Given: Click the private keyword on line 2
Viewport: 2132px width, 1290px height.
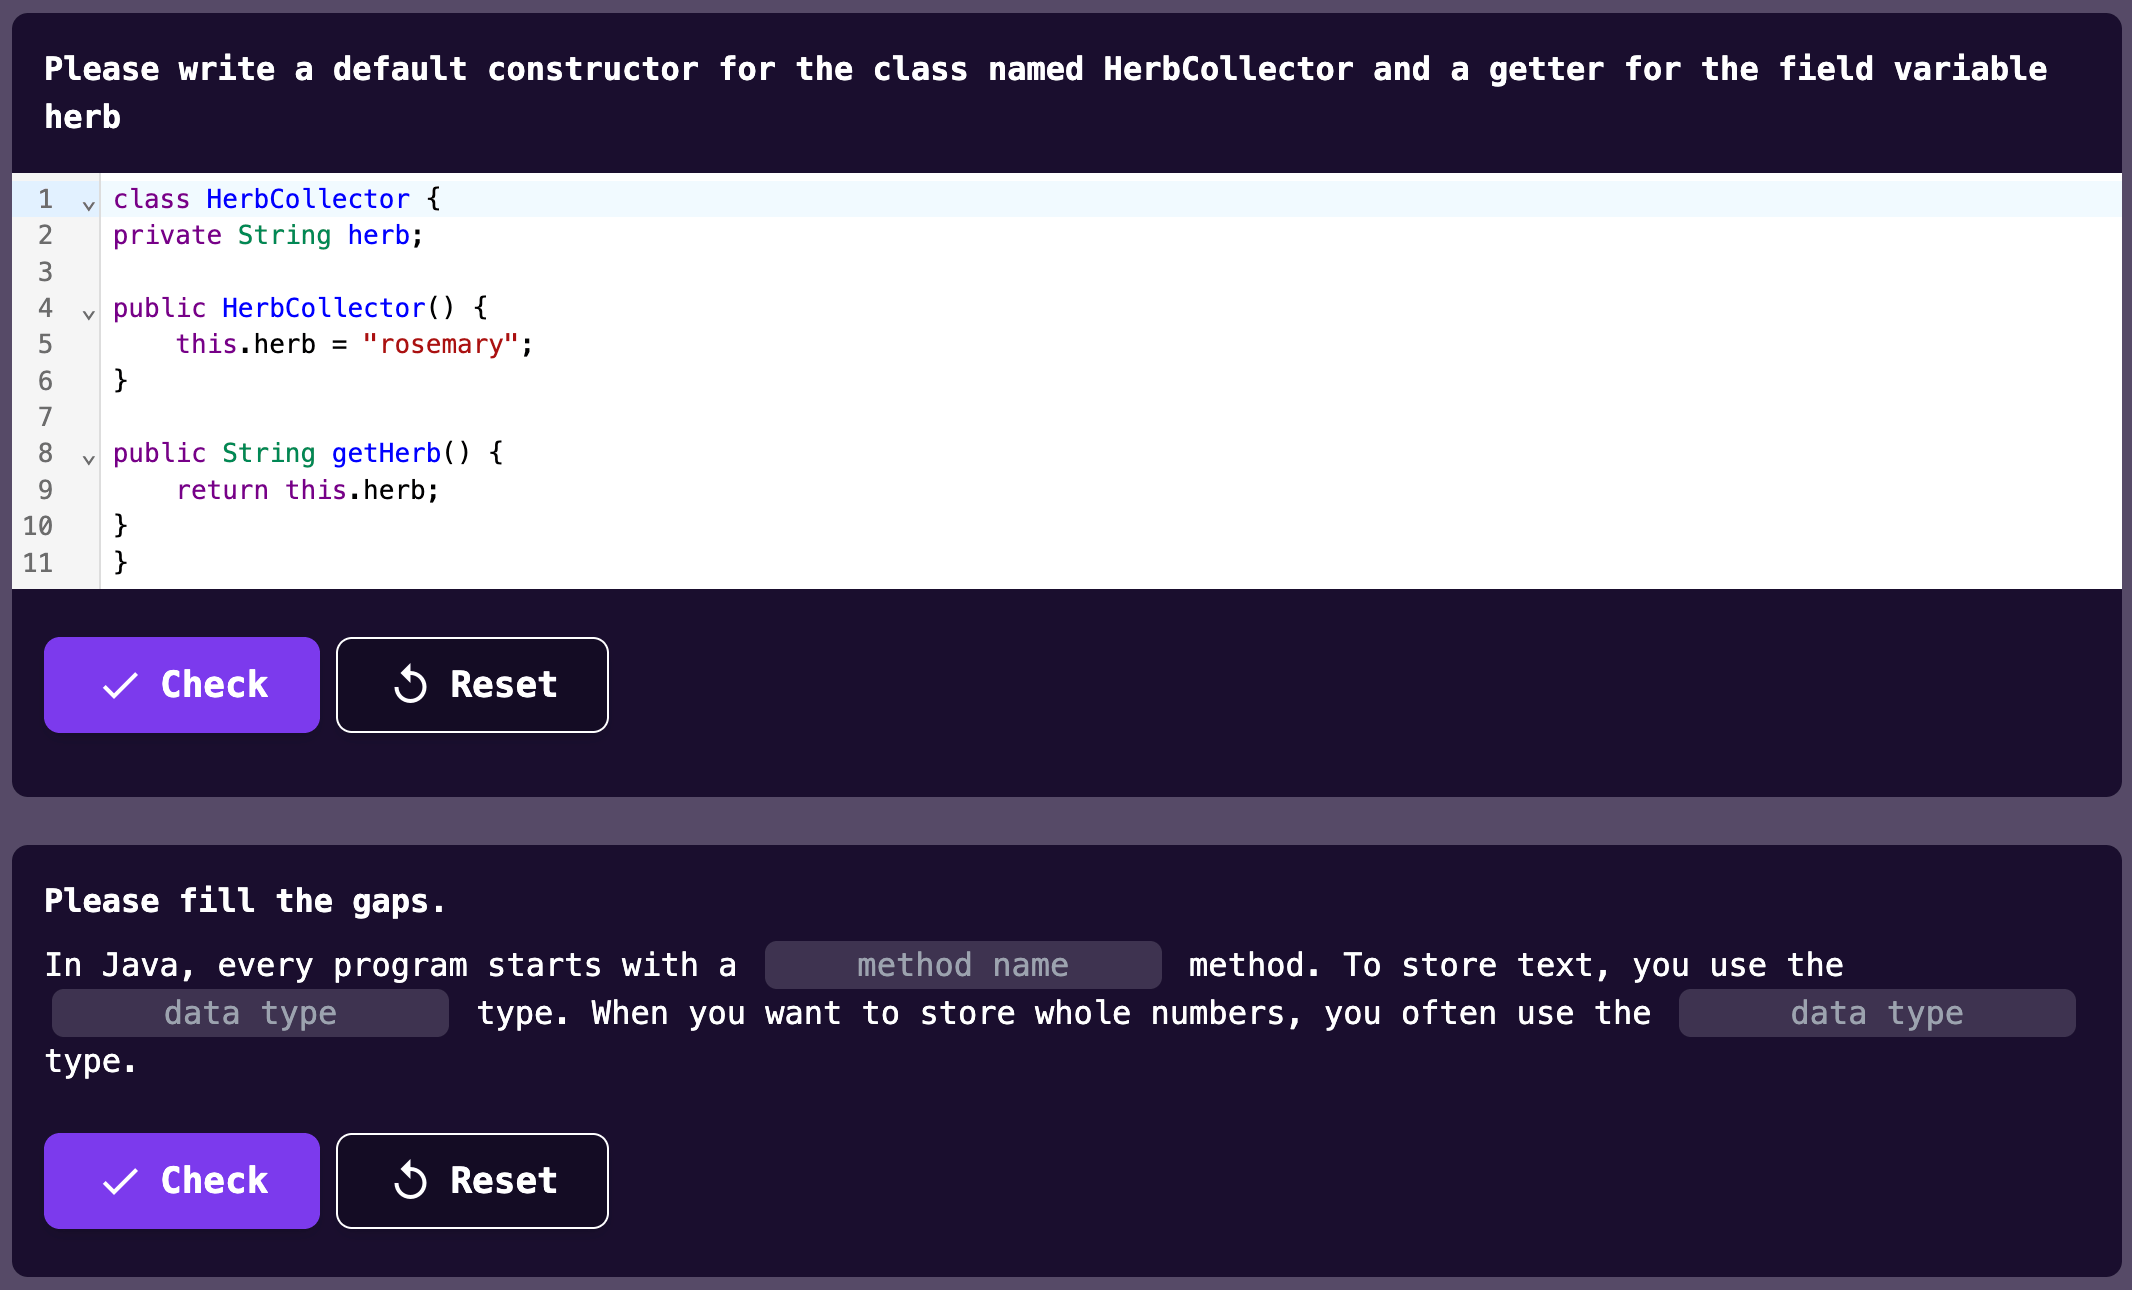Looking at the screenshot, I should coord(167,235).
